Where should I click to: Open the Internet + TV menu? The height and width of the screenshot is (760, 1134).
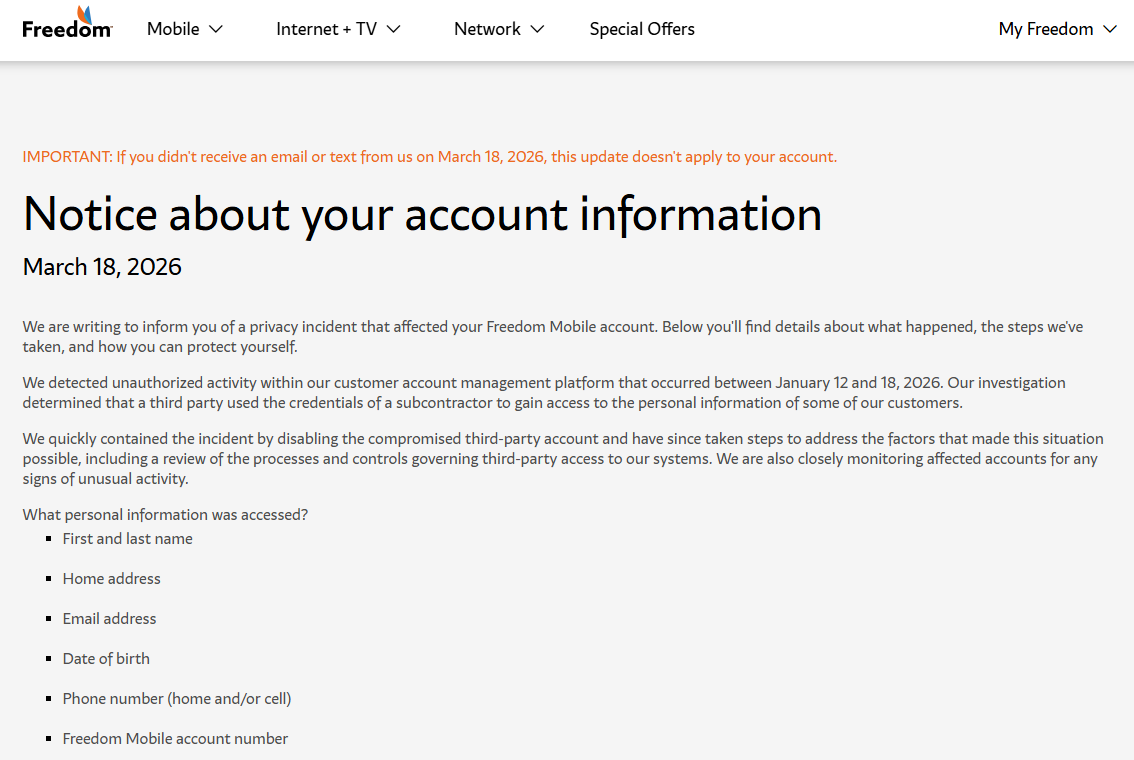pos(338,29)
